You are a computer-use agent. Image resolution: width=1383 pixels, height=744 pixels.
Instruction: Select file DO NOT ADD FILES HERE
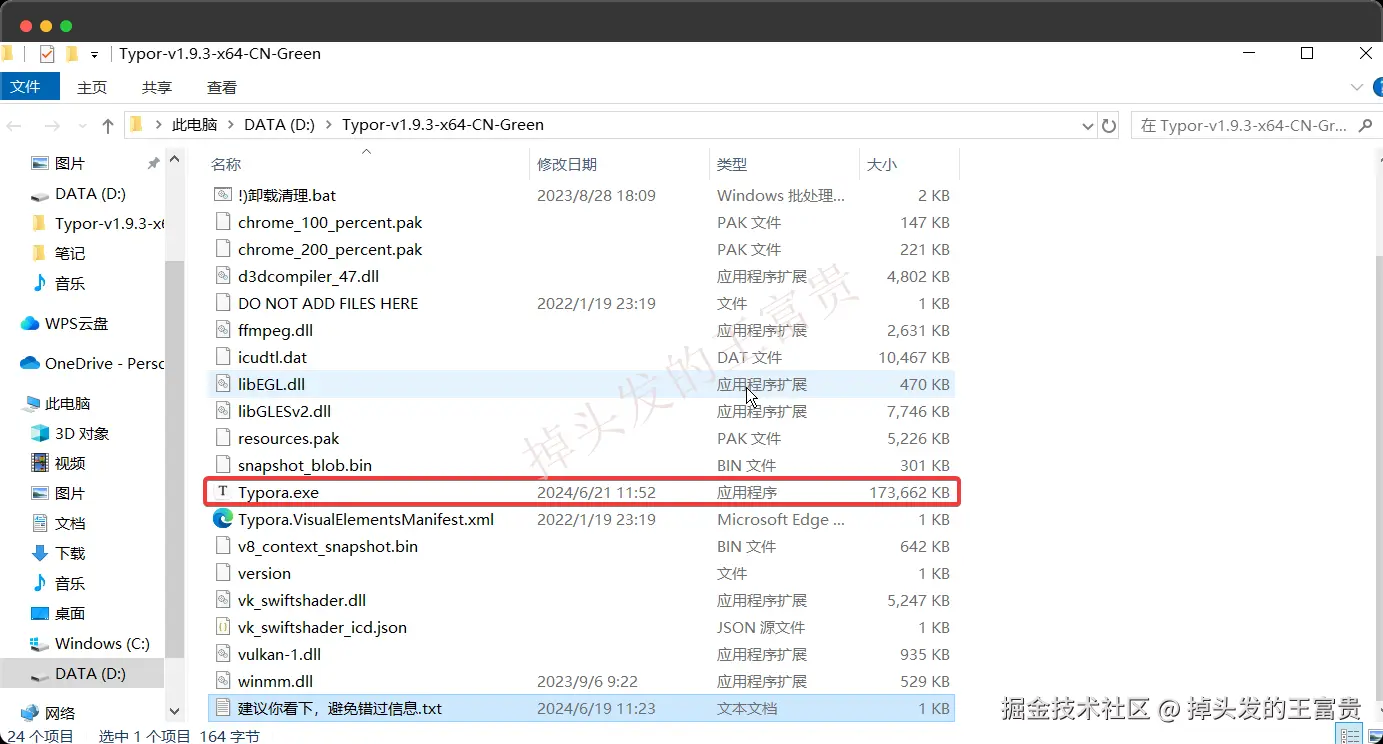coord(328,303)
